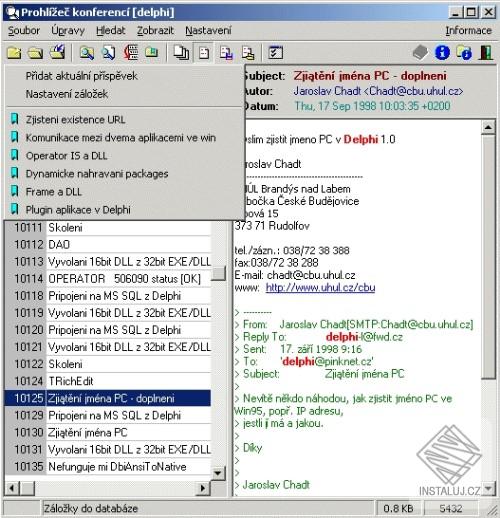The width and height of the screenshot is (500, 518).
Task: Select message 10111 Skoleni
Action: [x=108, y=228]
